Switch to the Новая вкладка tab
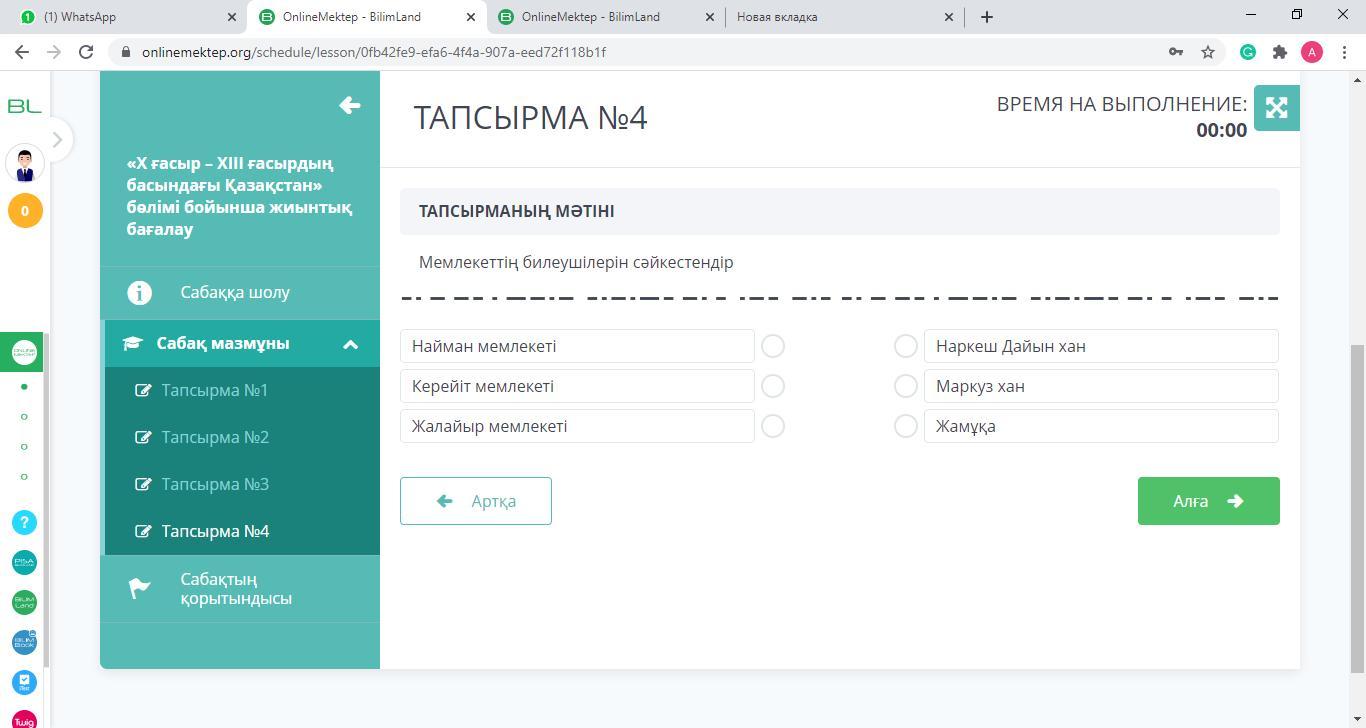This screenshot has width=1366, height=728. coord(844,17)
